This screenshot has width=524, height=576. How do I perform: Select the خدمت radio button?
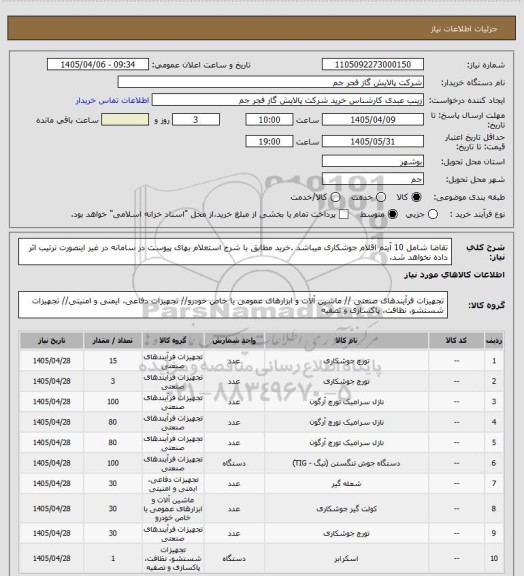(x=381, y=197)
